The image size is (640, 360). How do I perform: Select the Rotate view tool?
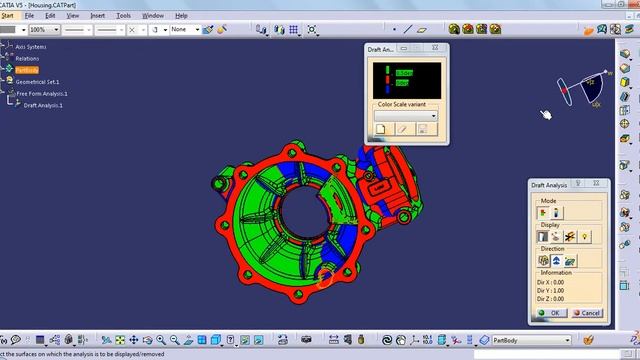tap(147, 340)
